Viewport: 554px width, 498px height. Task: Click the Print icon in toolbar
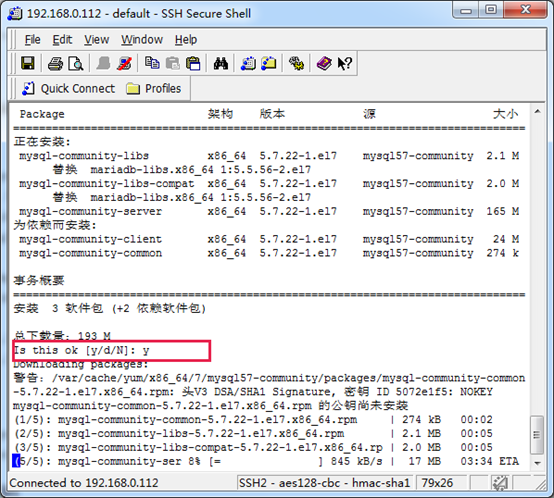(x=55, y=64)
